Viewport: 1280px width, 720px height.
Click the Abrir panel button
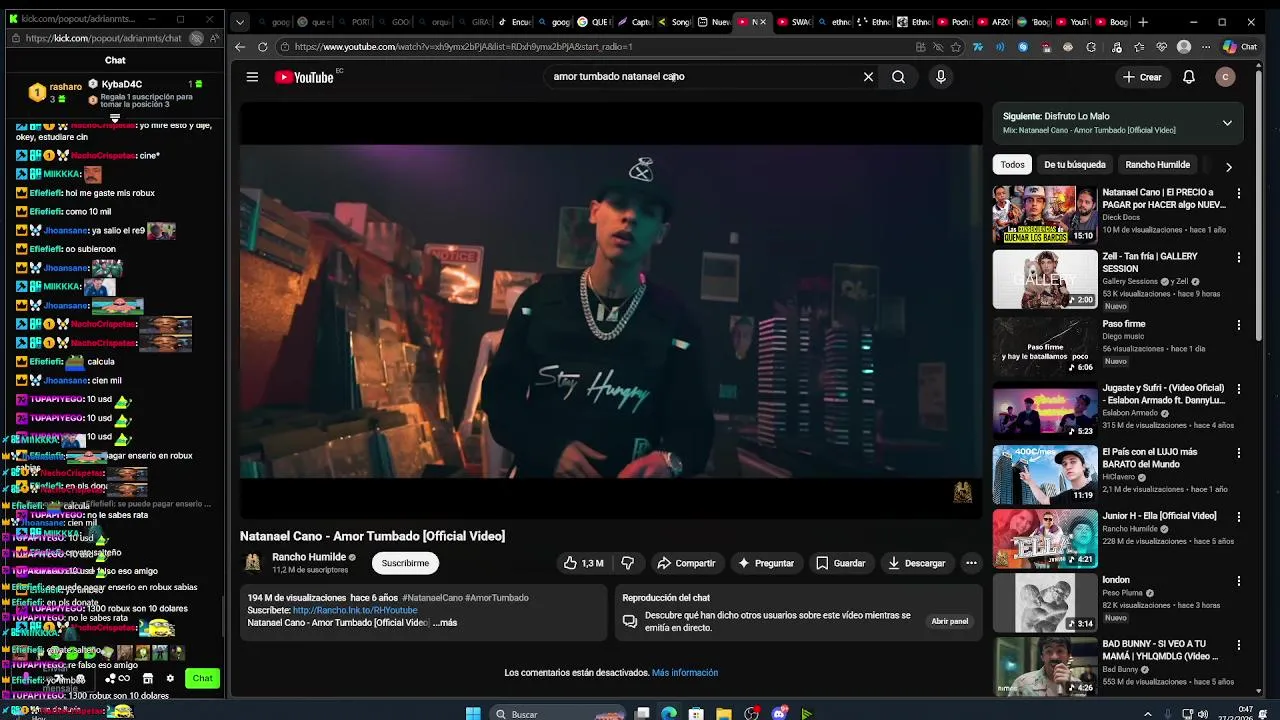pyautogui.click(x=950, y=621)
